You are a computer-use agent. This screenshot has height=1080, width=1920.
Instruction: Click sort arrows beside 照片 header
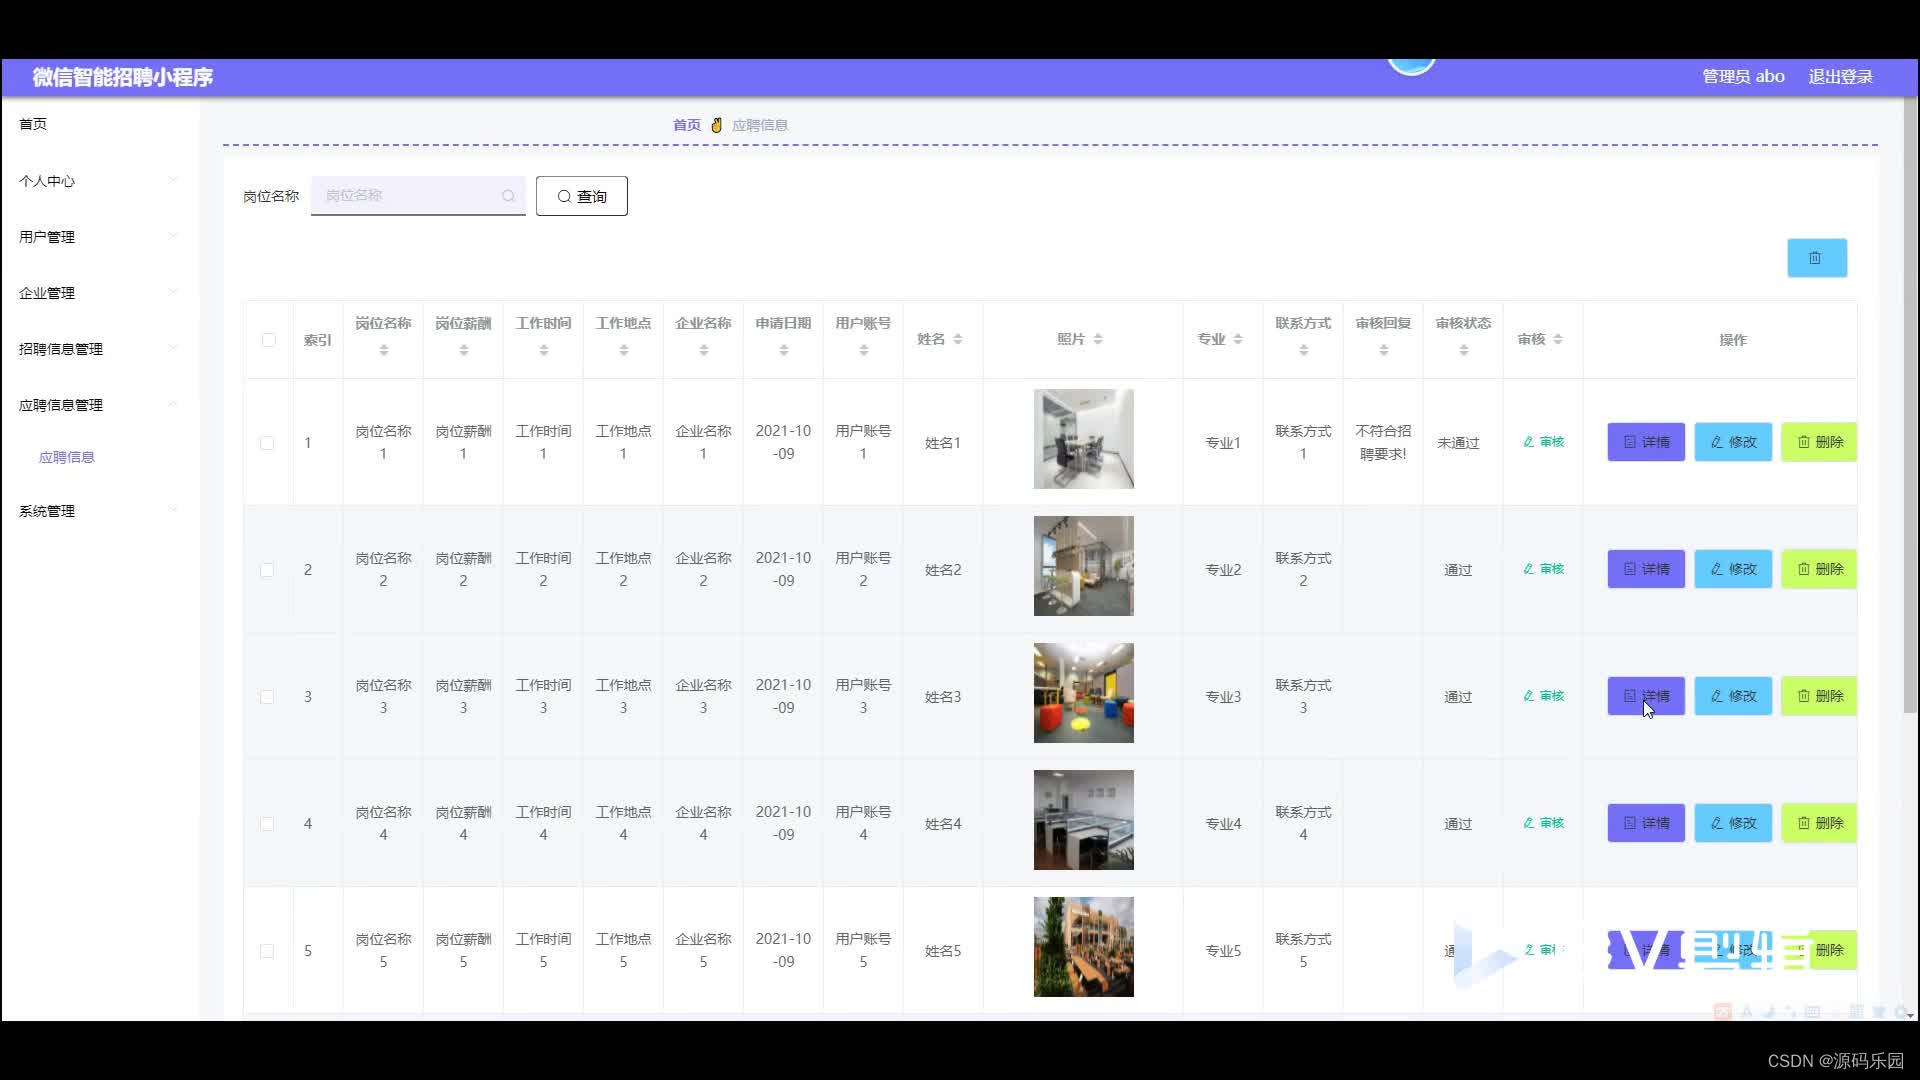tap(1098, 339)
